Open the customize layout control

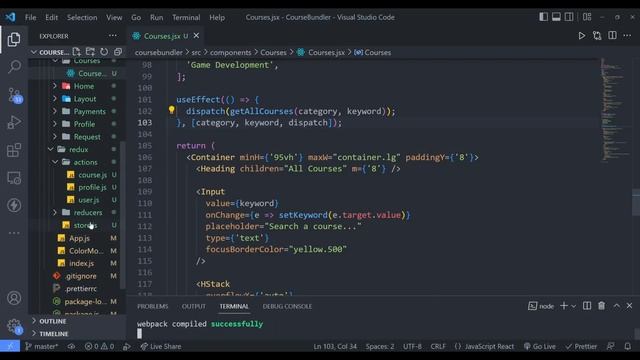(x=587, y=17)
